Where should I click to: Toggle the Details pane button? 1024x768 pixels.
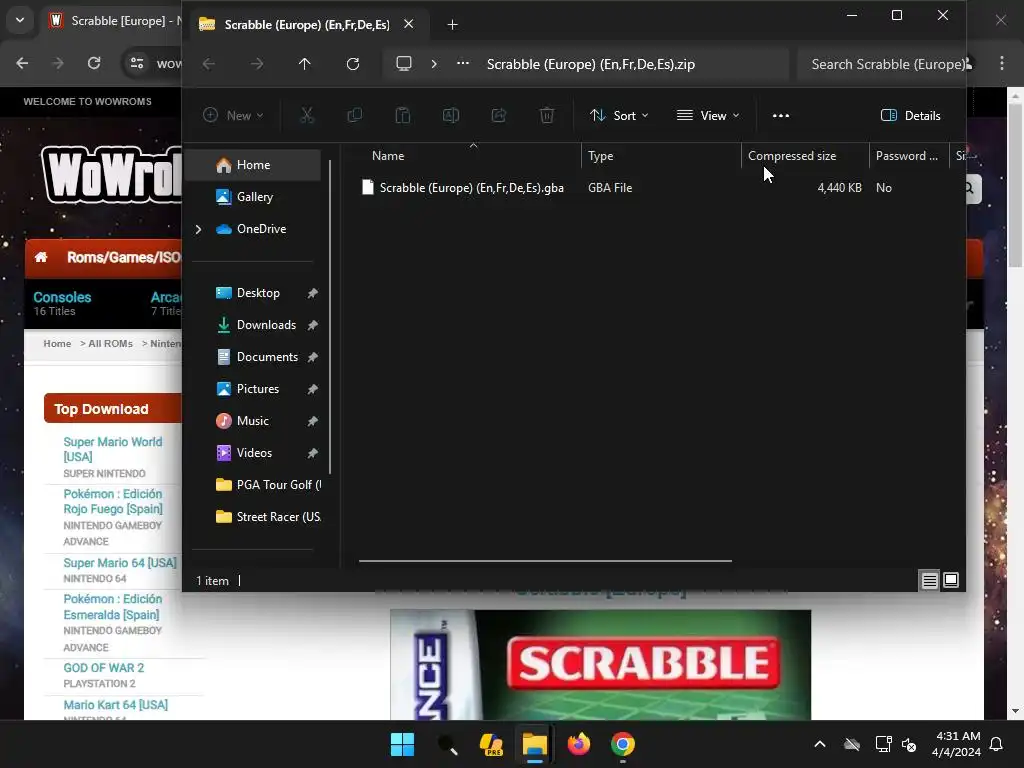[x=910, y=116]
